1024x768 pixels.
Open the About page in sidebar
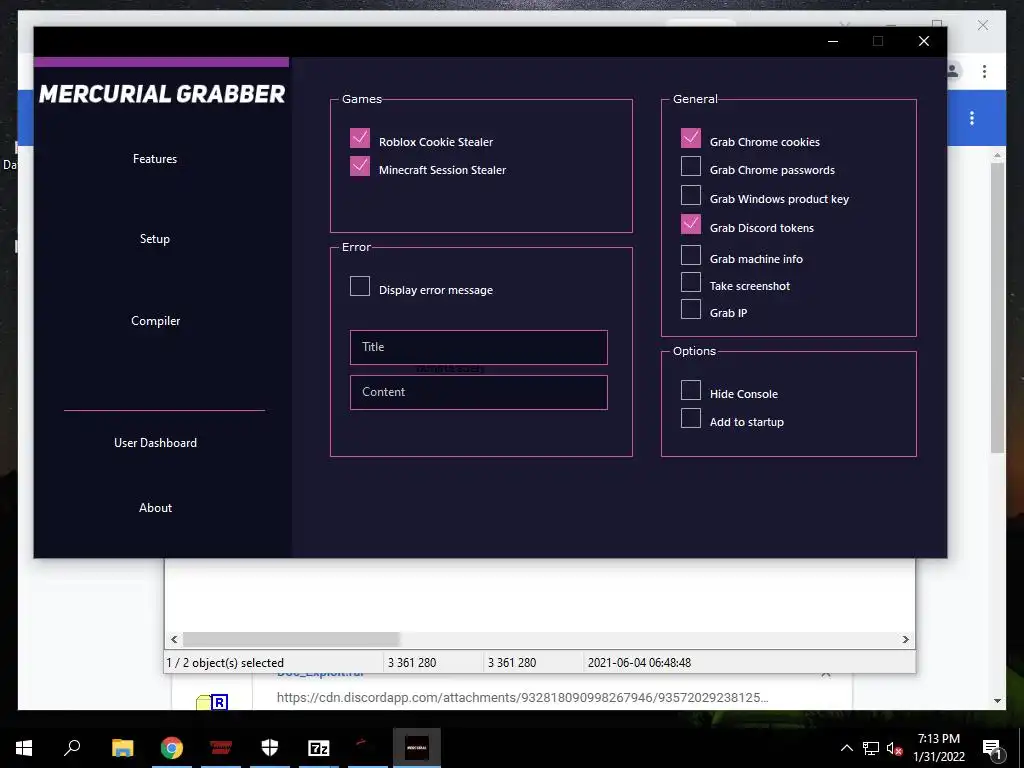[x=155, y=507]
